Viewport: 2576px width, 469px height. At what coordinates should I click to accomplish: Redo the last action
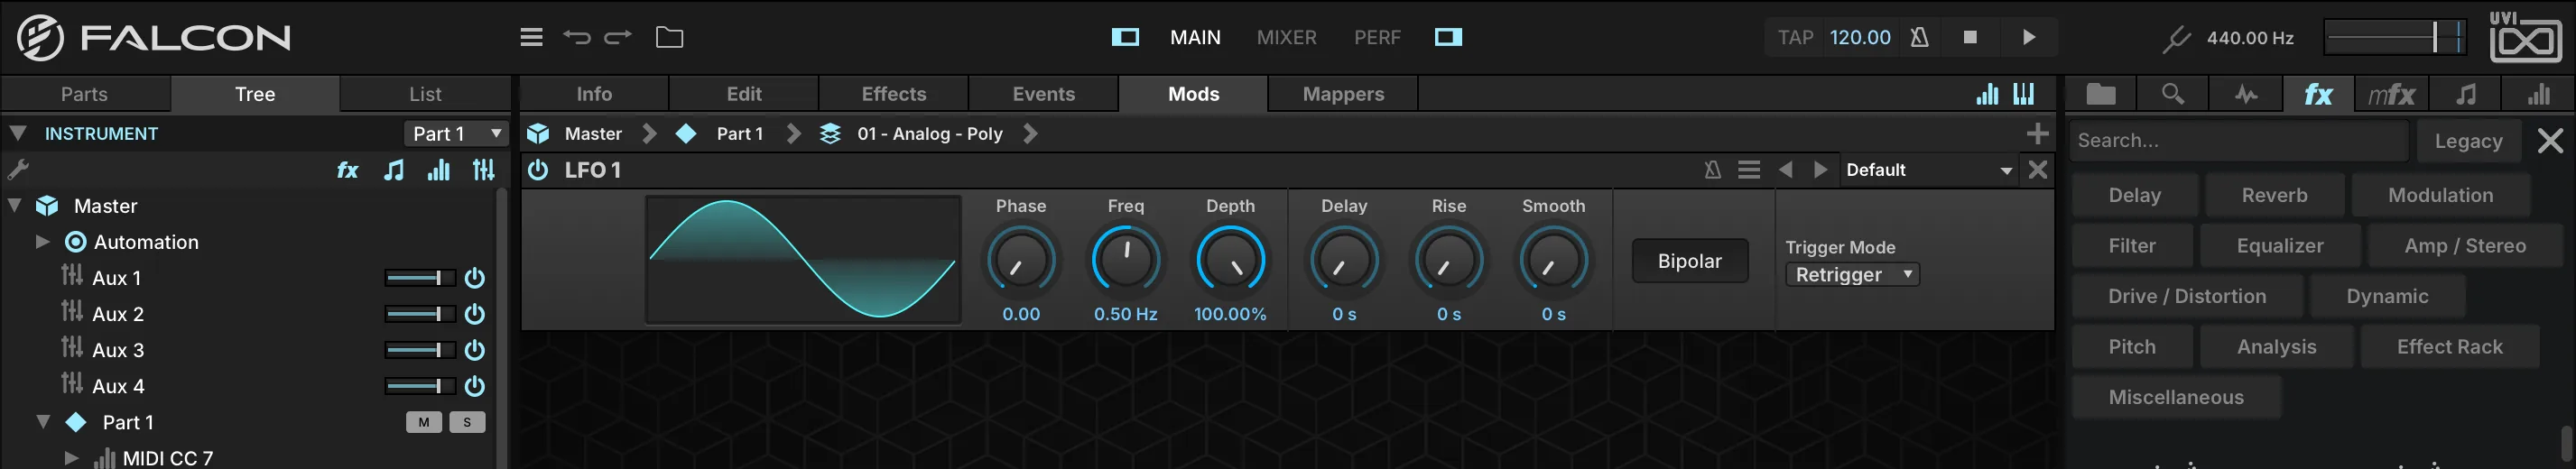[618, 37]
